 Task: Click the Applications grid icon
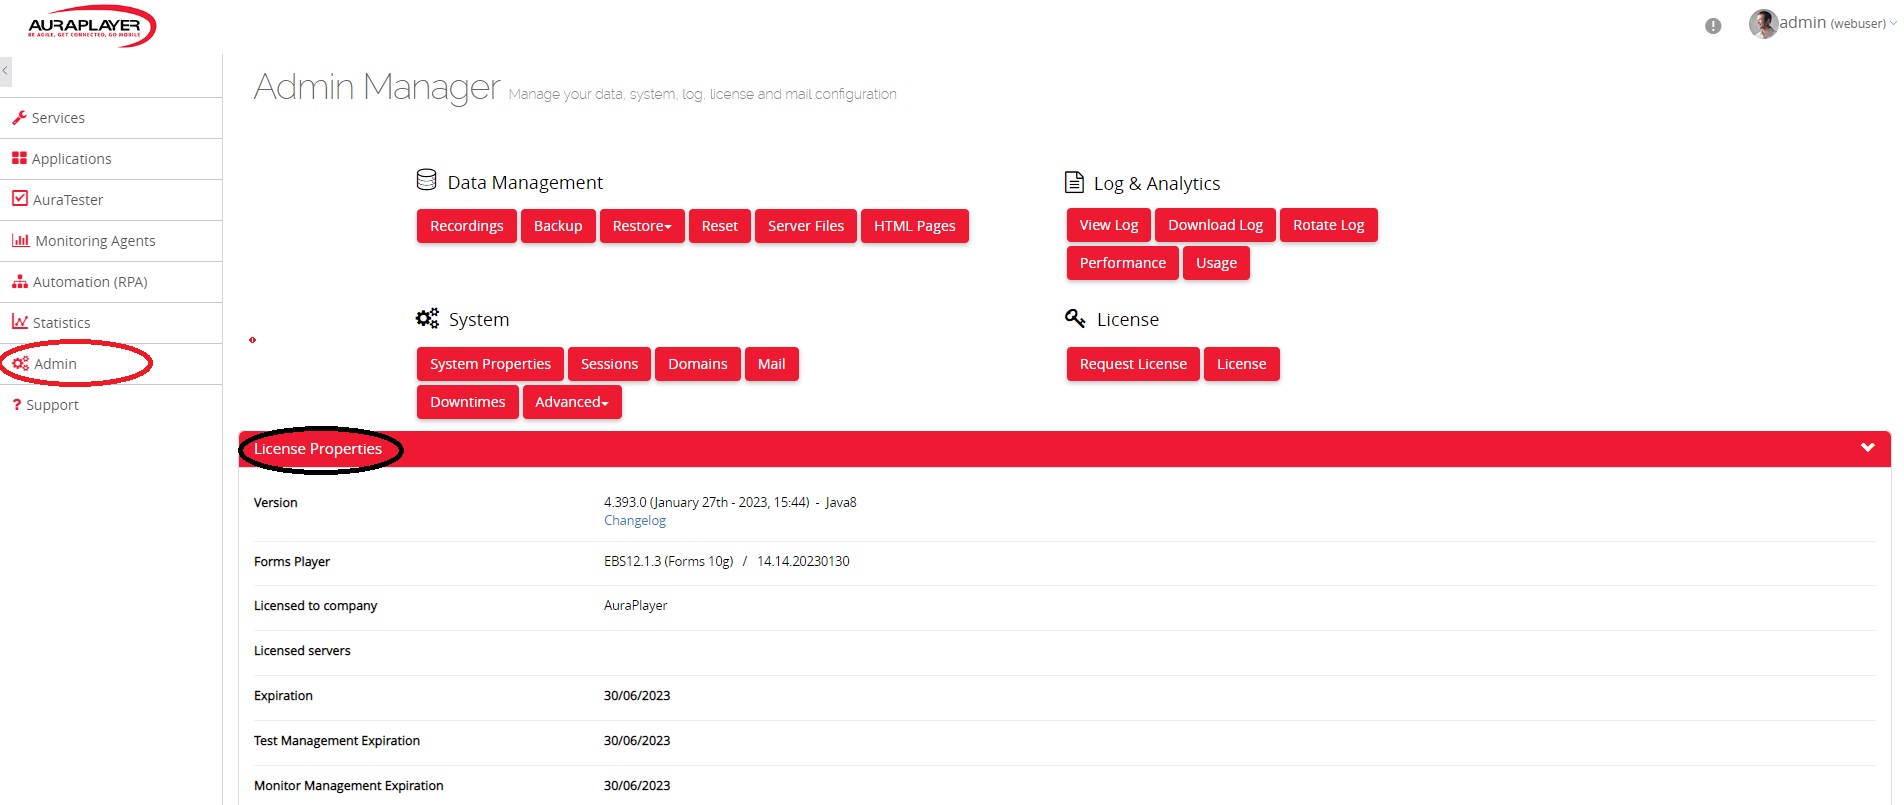[x=19, y=158]
